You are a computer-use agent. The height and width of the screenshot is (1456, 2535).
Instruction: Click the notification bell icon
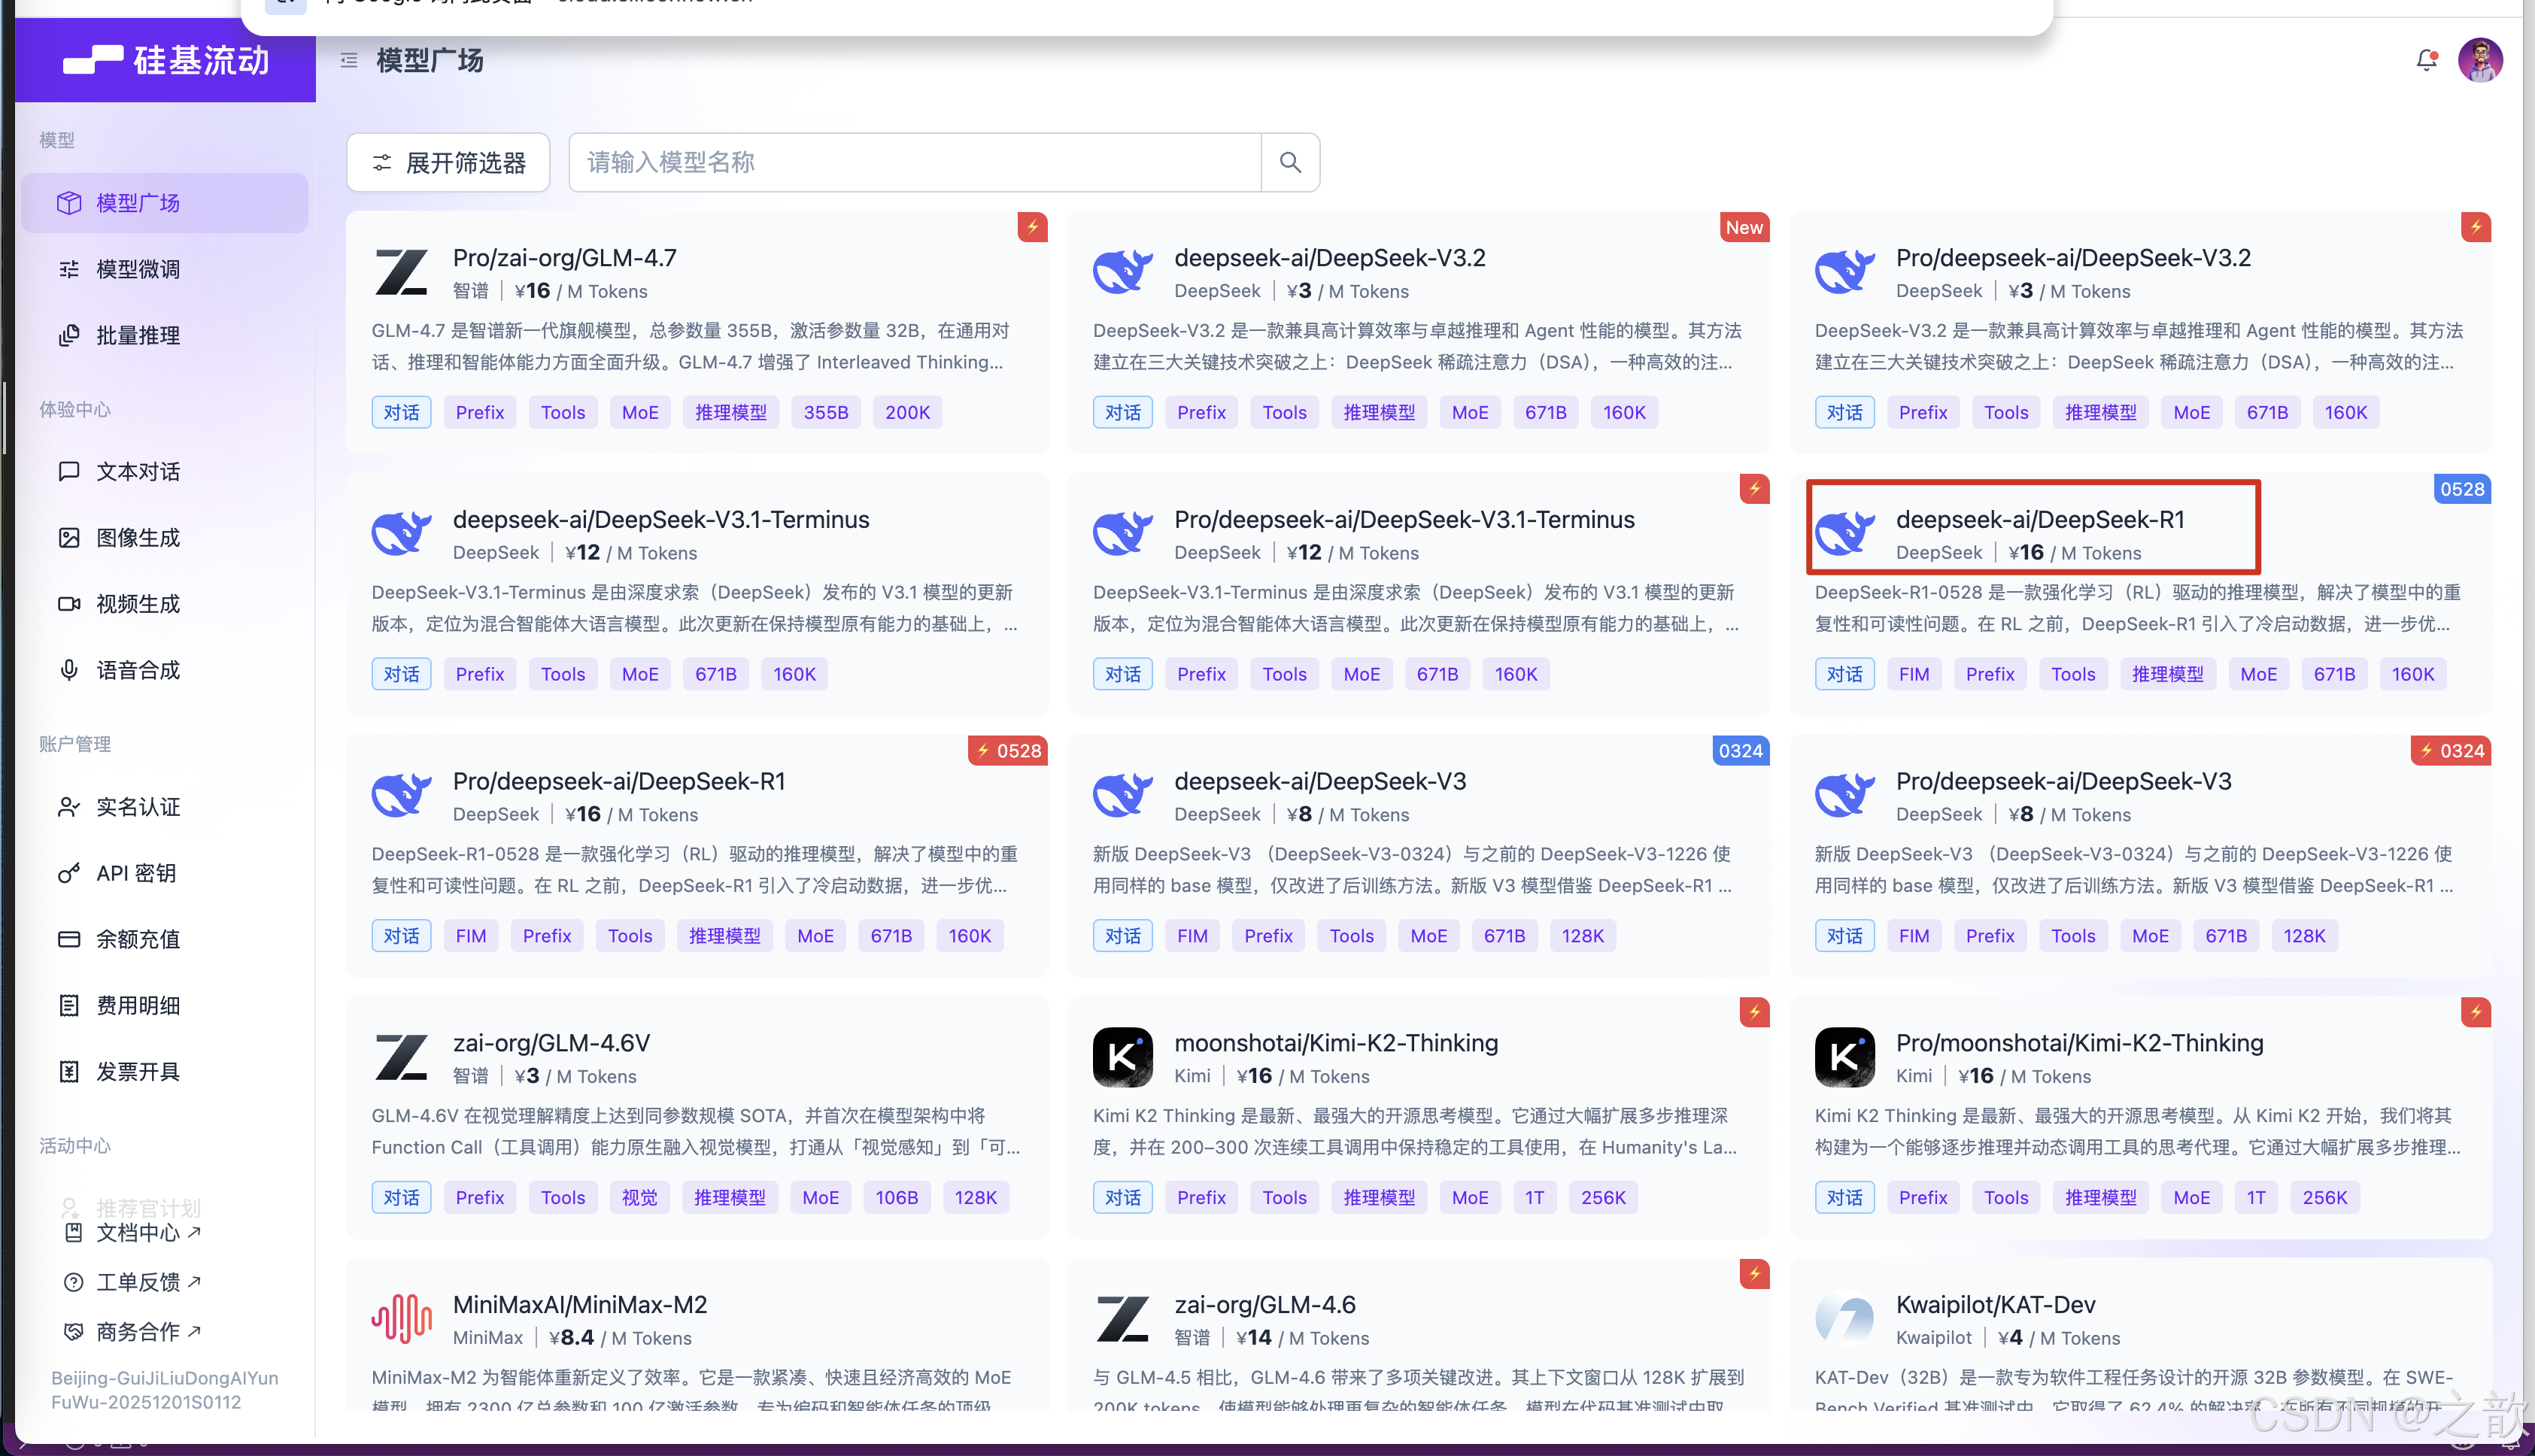(x=2426, y=60)
